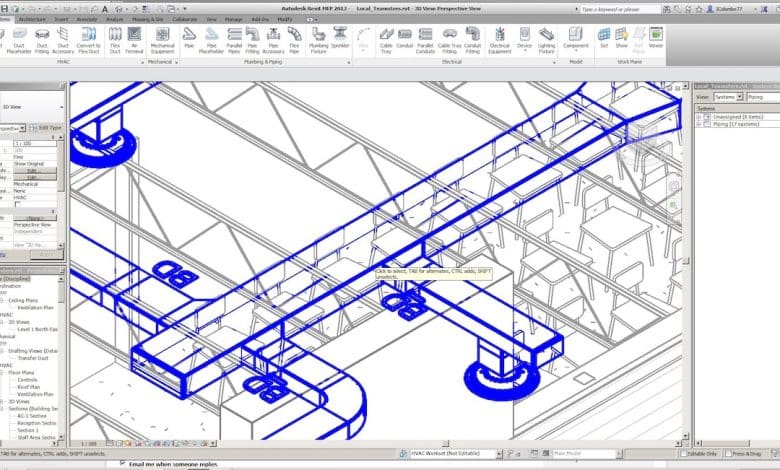Click the Edit Type button

click(46, 128)
